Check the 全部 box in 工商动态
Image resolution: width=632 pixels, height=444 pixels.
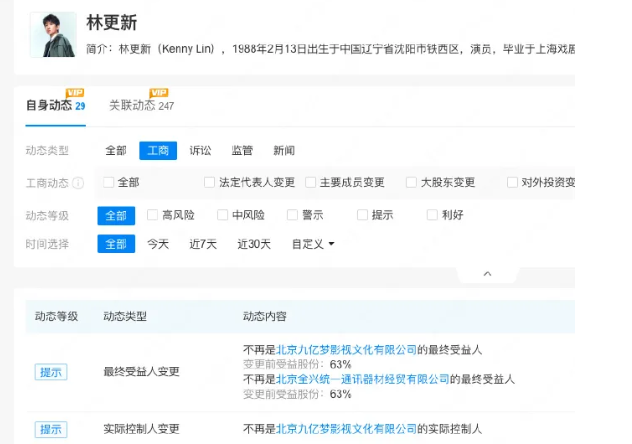point(108,183)
